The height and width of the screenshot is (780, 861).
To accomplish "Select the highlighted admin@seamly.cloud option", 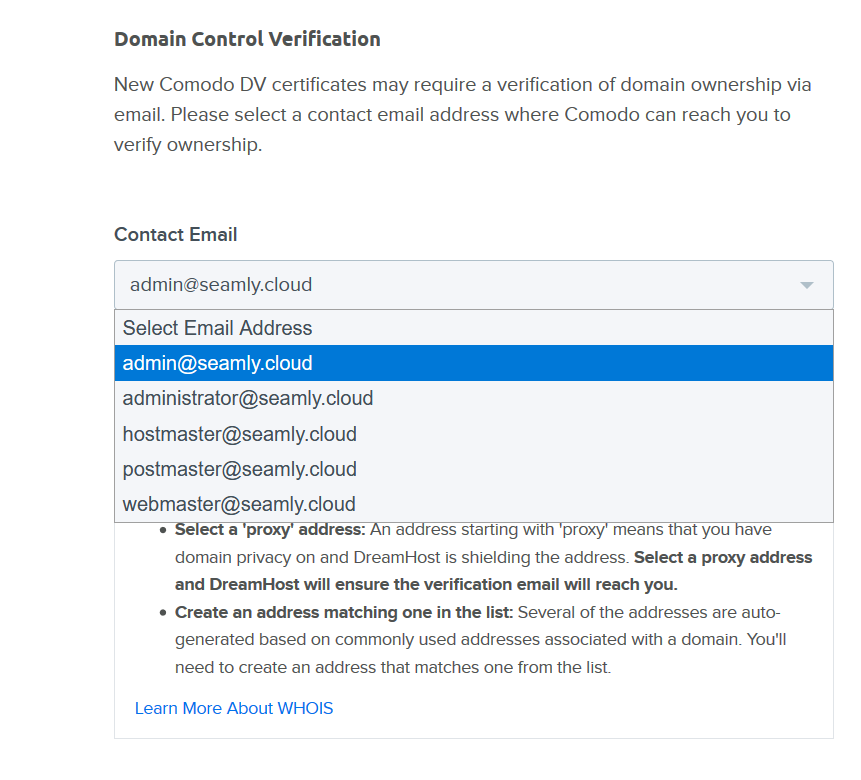I will (x=217, y=363).
